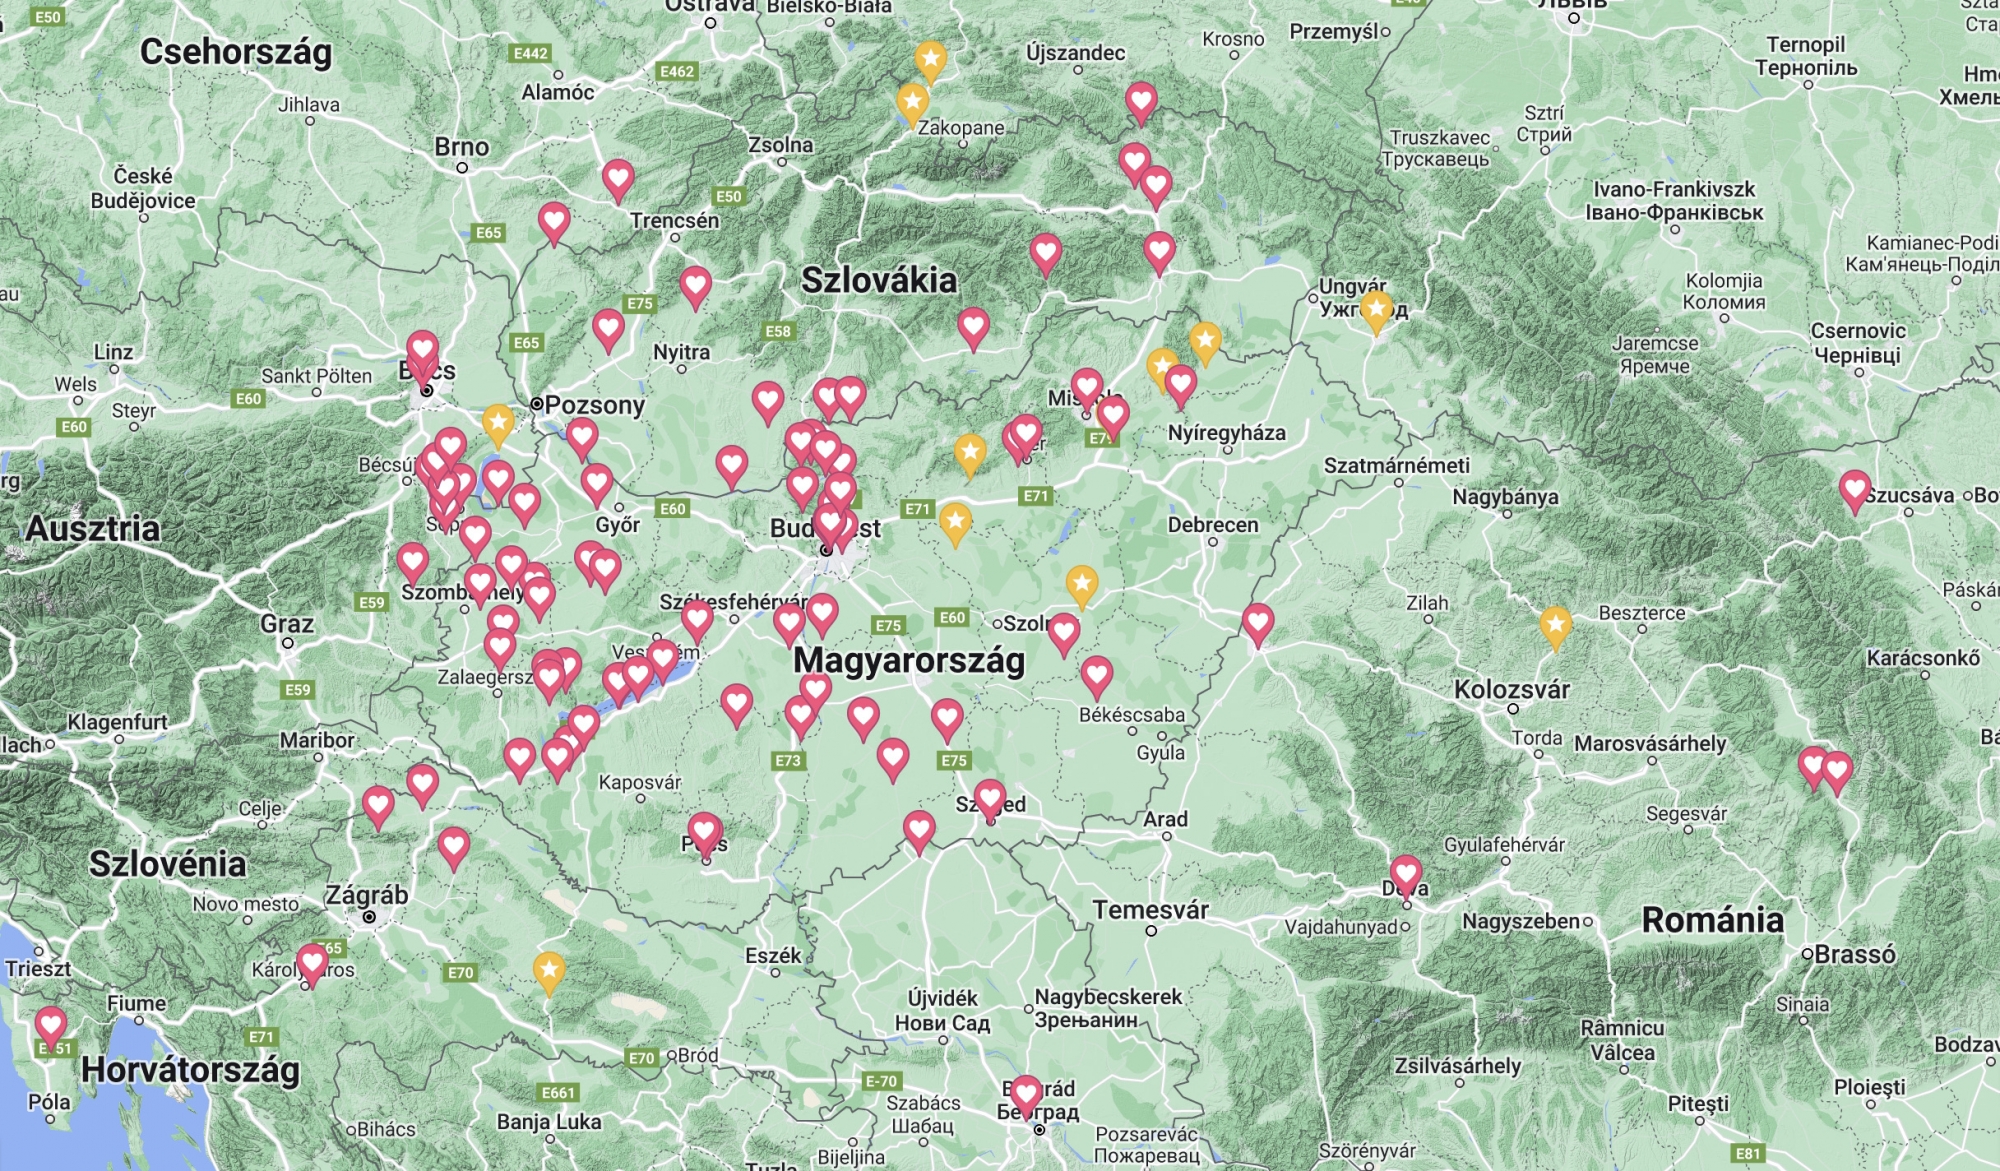Select the heart pin near Póla in Istria
The height and width of the screenshot is (1171, 2000).
tap(51, 1024)
